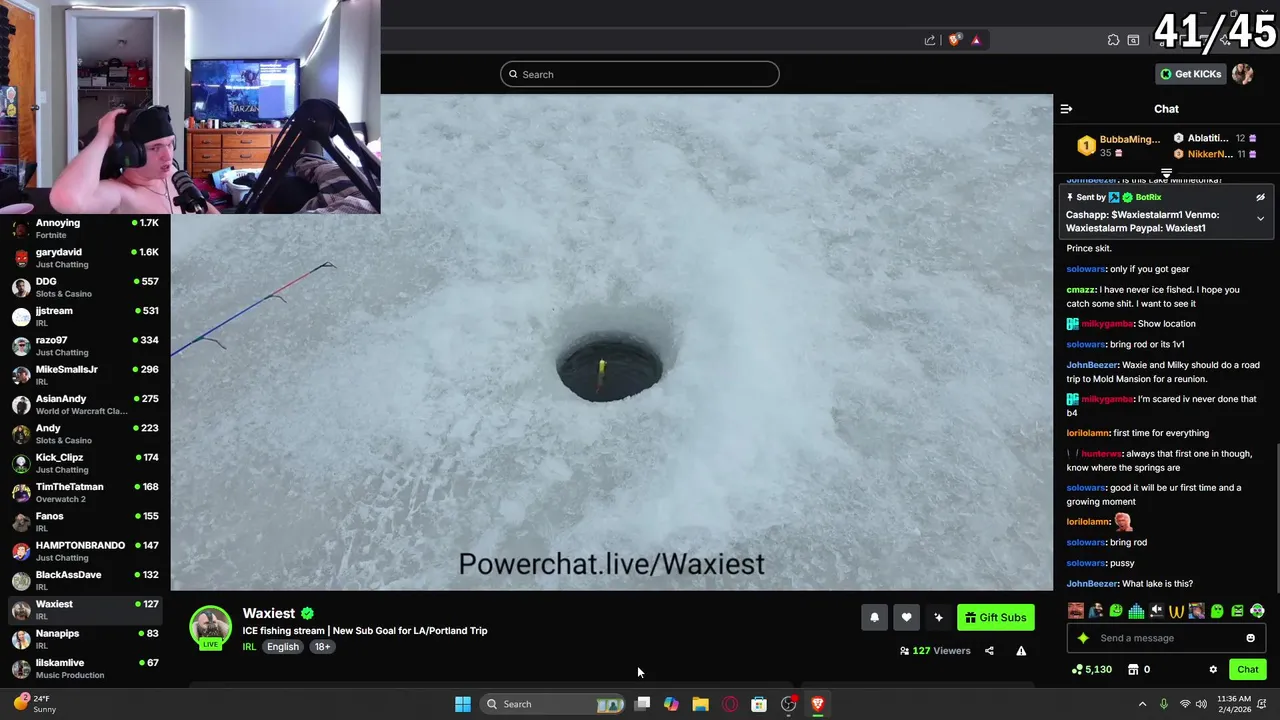Open the channel points balance 5,130

point(1092,670)
